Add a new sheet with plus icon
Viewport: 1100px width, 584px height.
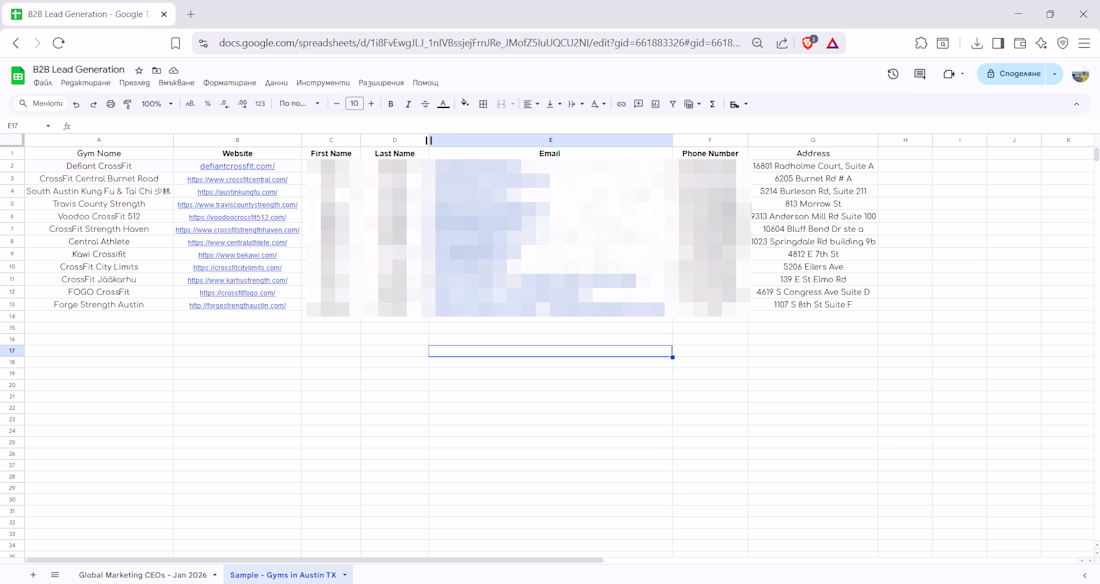pos(33,575)
